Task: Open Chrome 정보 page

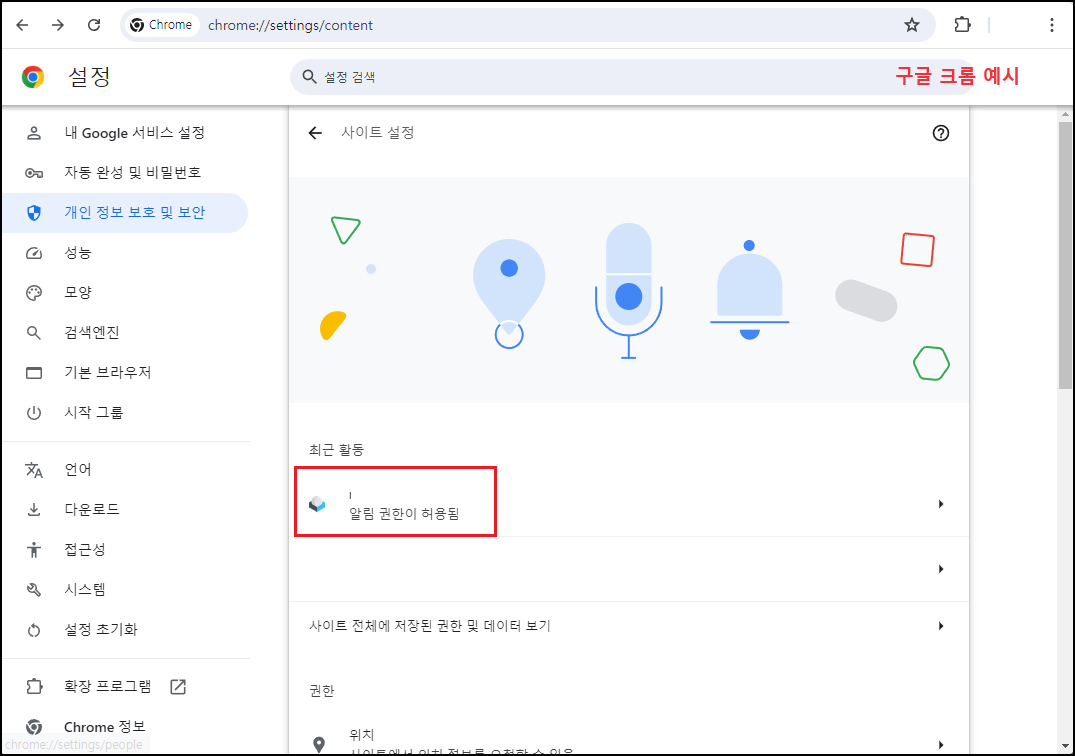Action: pos(125,727)
